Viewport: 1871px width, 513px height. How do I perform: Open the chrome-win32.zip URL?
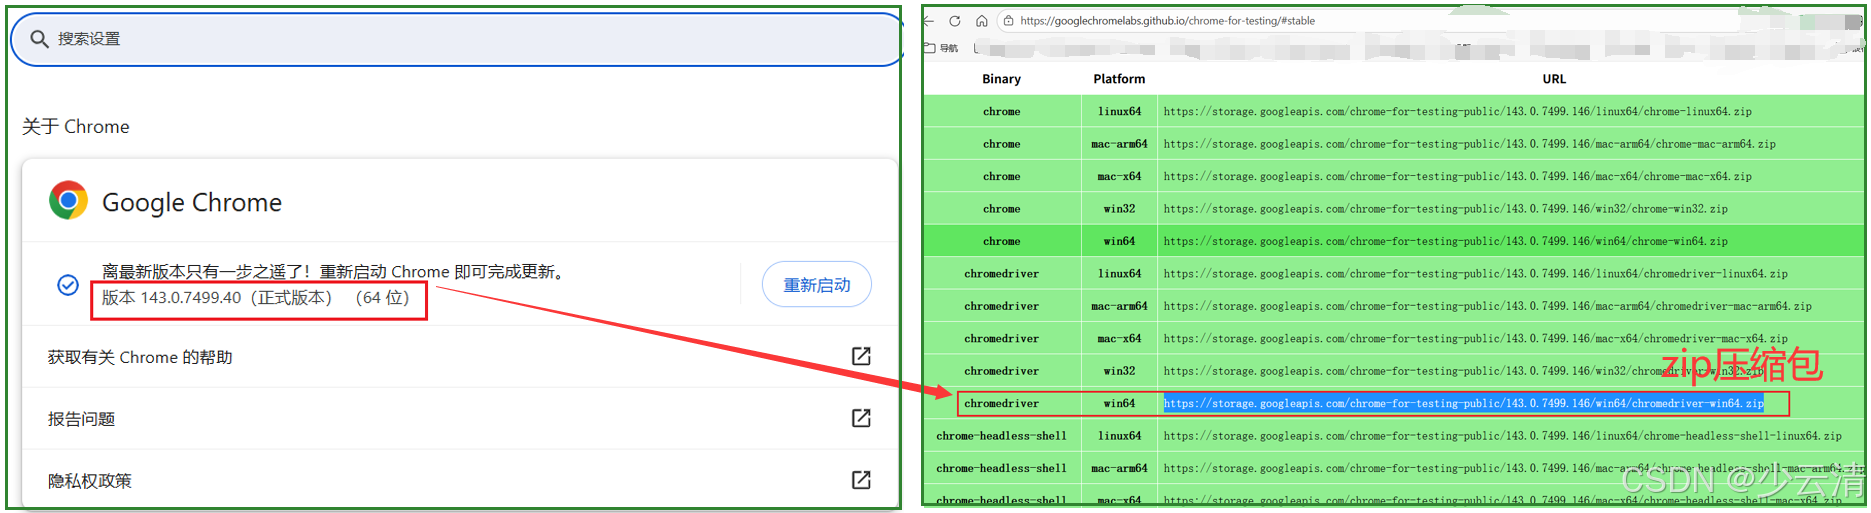point(1445,209)
